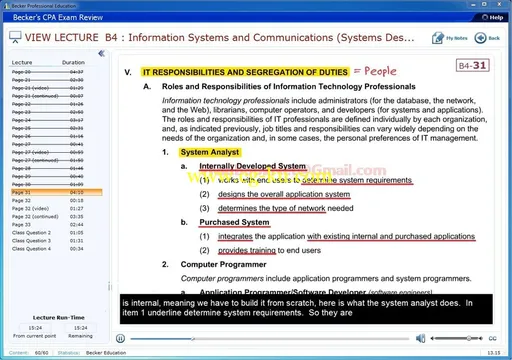Click the Duration column header

73,62
